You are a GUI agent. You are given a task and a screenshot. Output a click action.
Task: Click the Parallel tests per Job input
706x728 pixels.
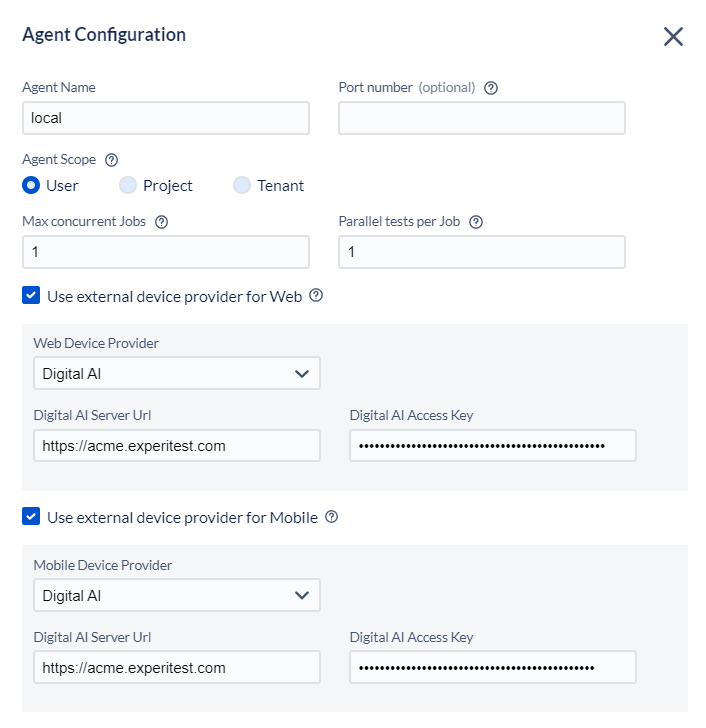[x=482, y=252]
